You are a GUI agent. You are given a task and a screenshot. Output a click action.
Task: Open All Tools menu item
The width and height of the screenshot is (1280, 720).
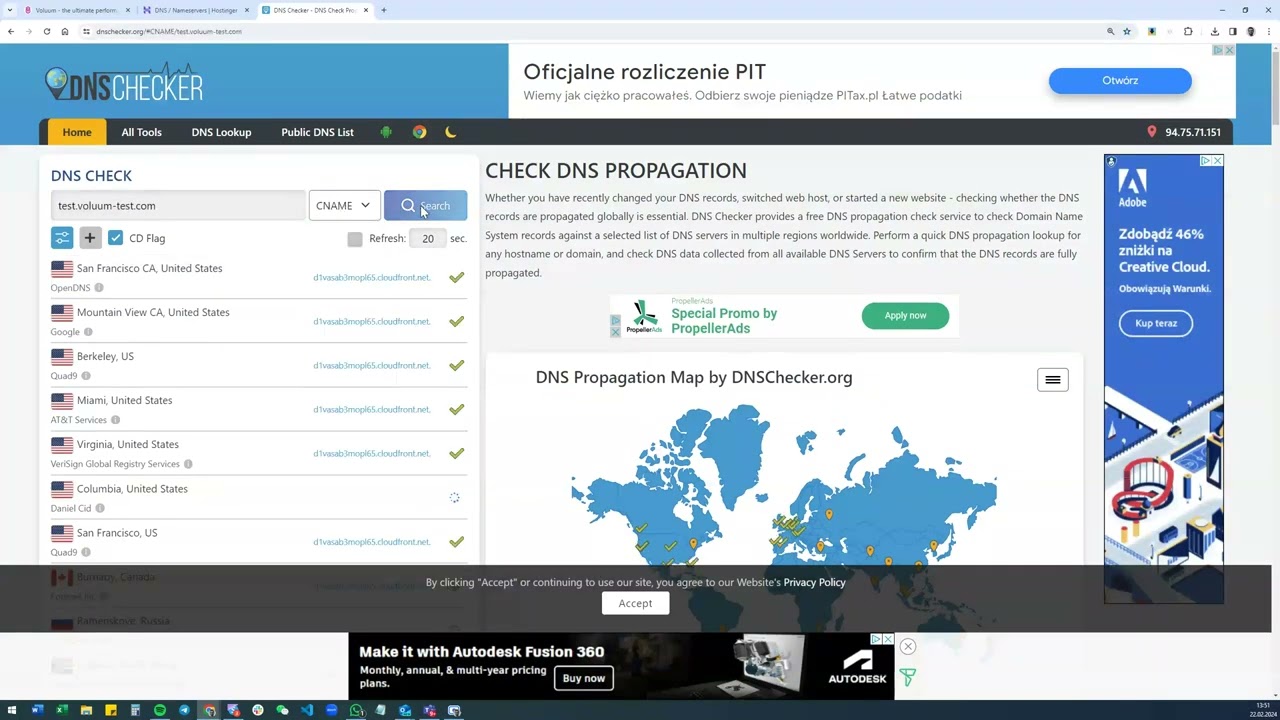point(141,132)
